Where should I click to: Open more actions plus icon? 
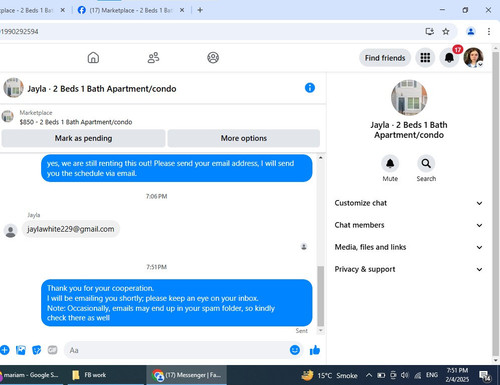coord(5,350)
